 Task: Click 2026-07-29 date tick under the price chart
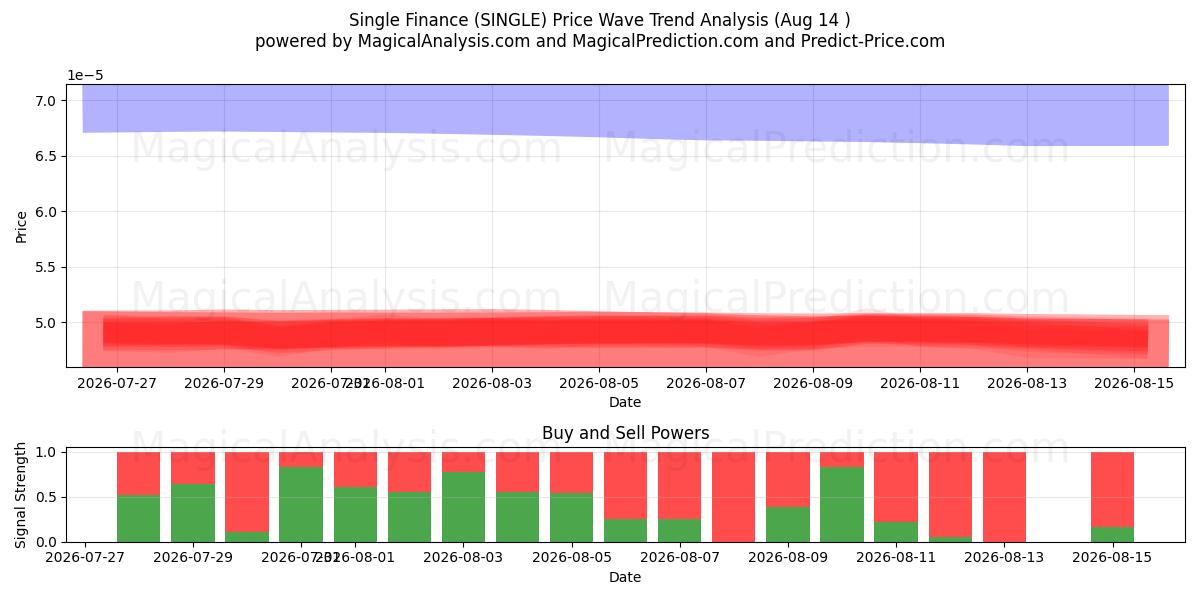pyautogui.click(x=224, y=382)
